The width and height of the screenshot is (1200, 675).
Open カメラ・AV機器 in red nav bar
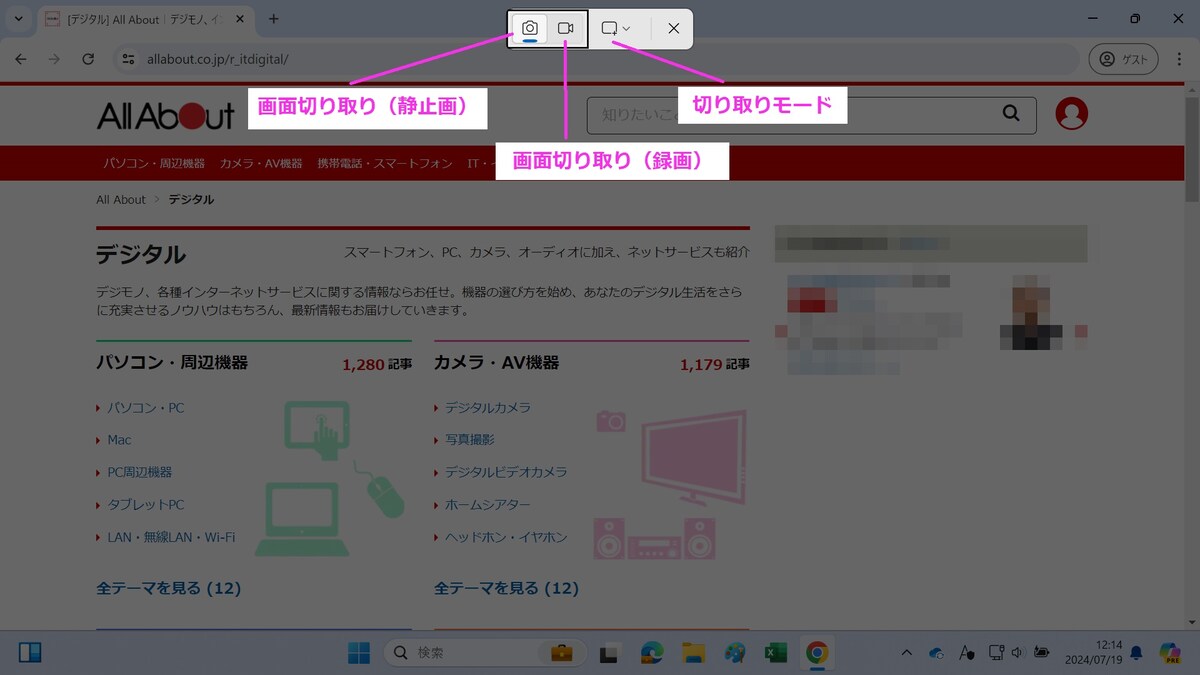(x=261, y=163)
